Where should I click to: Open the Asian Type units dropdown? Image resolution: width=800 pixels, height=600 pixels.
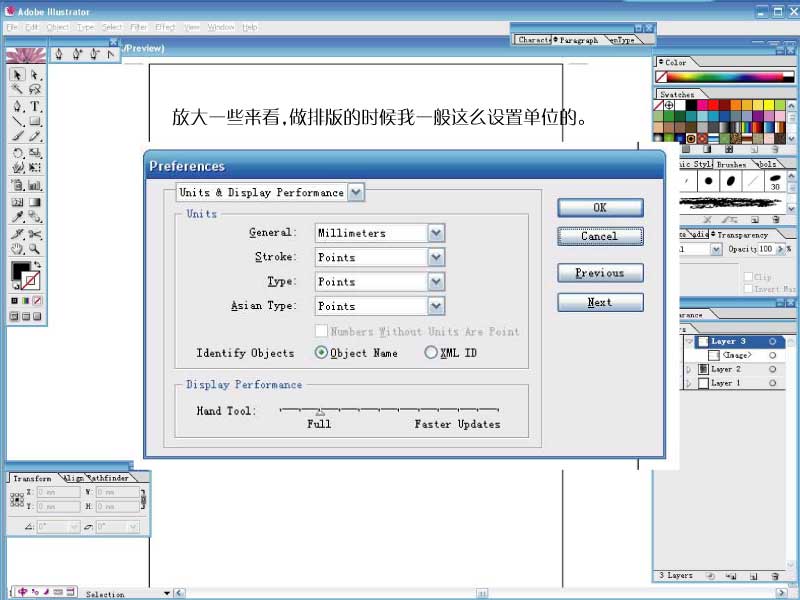pos(436,306)
